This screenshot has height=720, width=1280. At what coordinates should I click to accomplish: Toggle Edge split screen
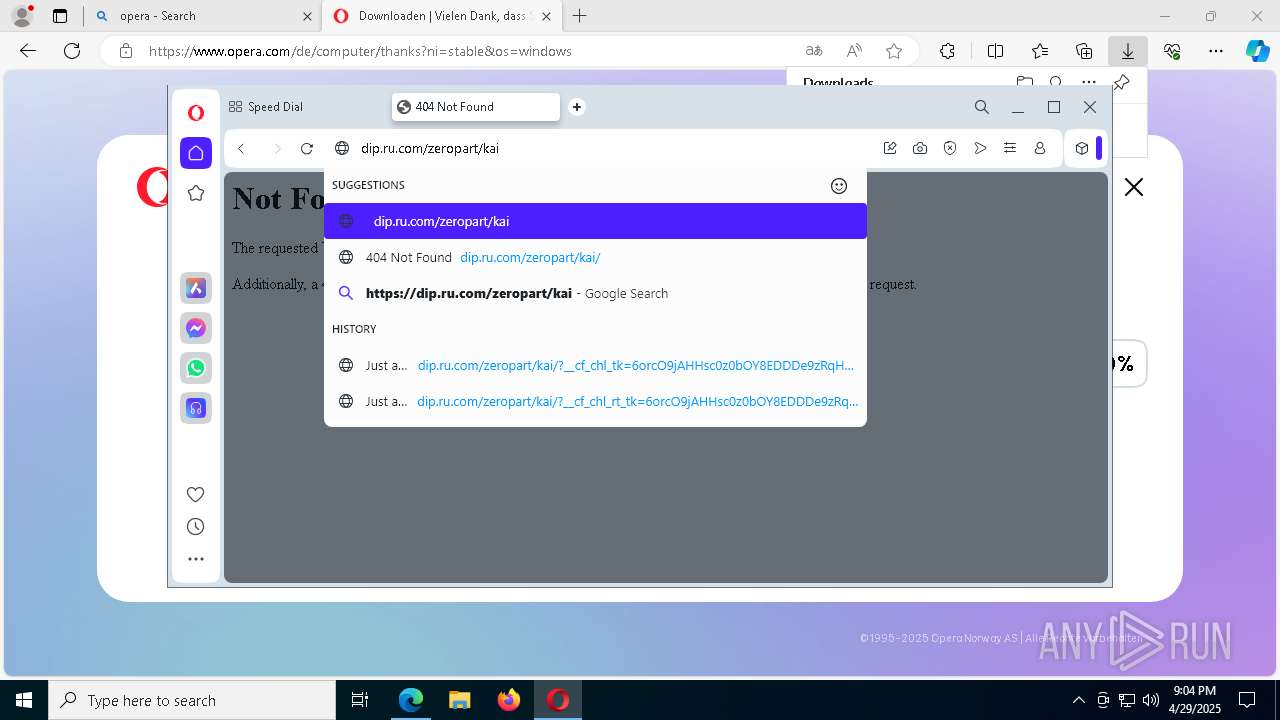coord(995,51)
